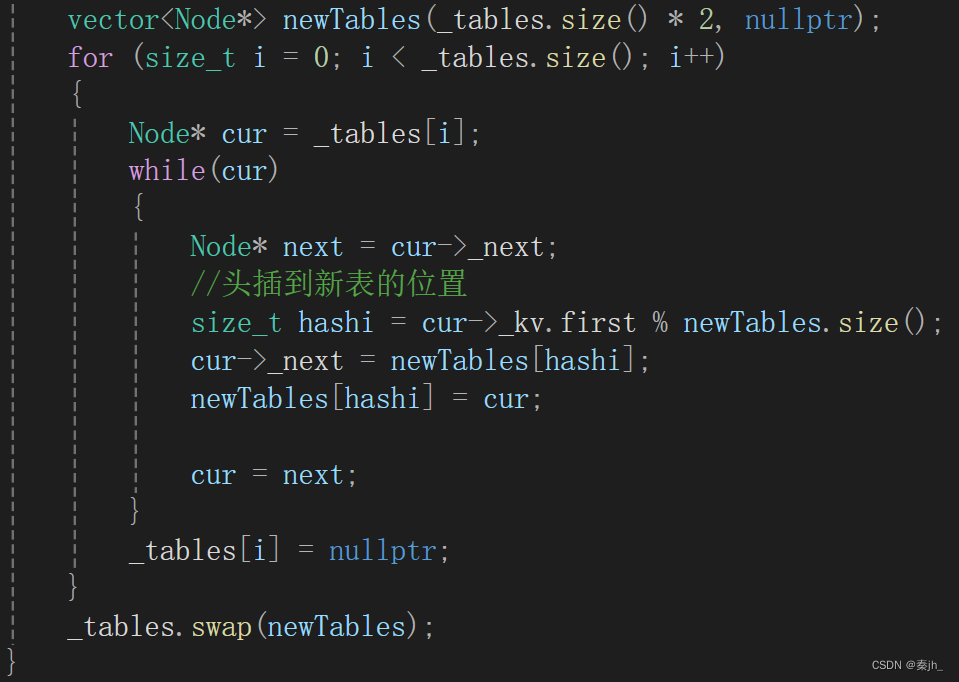
Task: Click the for keyword of the loop
Action: point(91,57)
